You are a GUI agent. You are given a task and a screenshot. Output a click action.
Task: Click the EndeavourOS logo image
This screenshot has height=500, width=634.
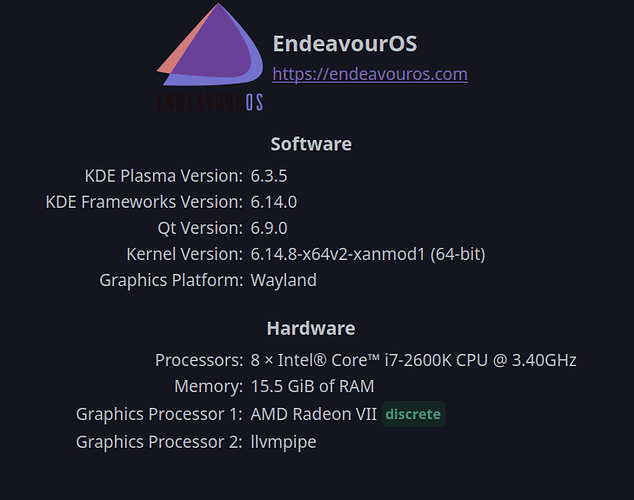210,57
